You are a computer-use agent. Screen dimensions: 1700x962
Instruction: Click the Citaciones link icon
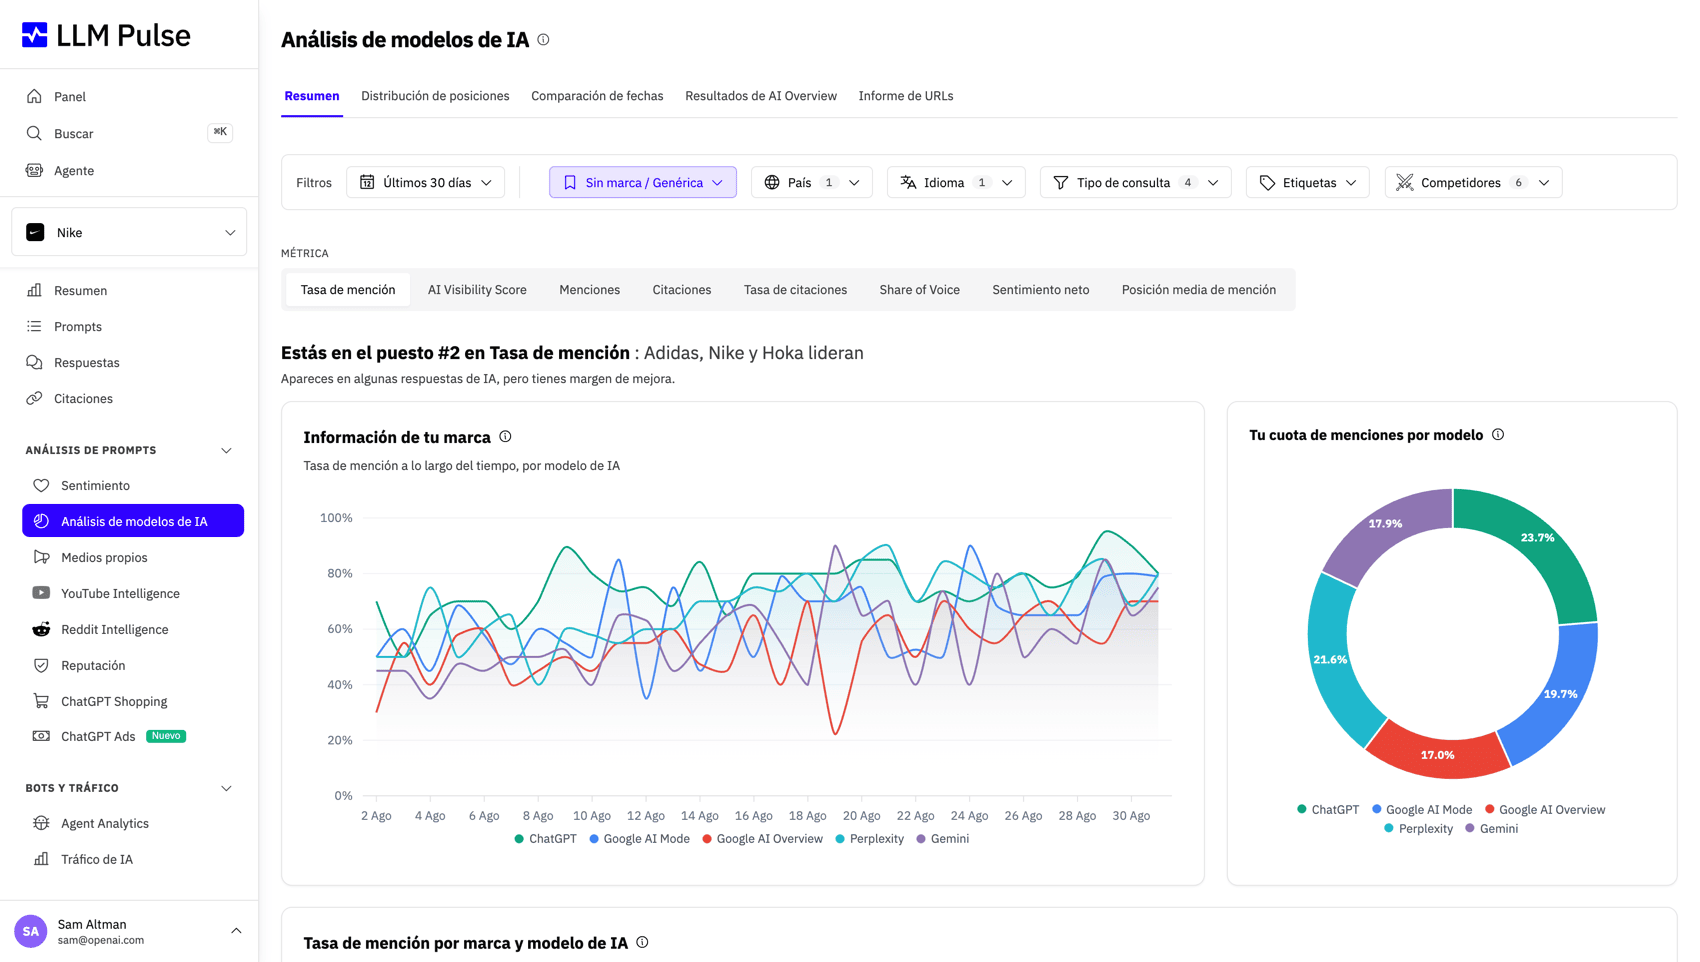tap(35, 398)
